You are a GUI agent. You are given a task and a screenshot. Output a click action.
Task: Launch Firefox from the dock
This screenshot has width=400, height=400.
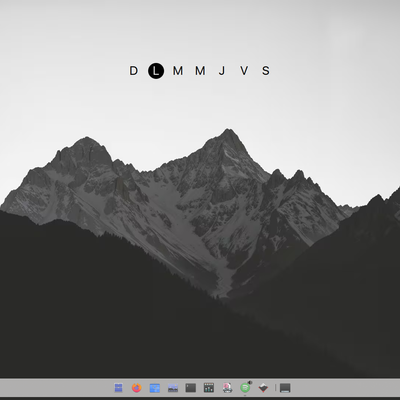pyautogui.click(x=136, y=388)
